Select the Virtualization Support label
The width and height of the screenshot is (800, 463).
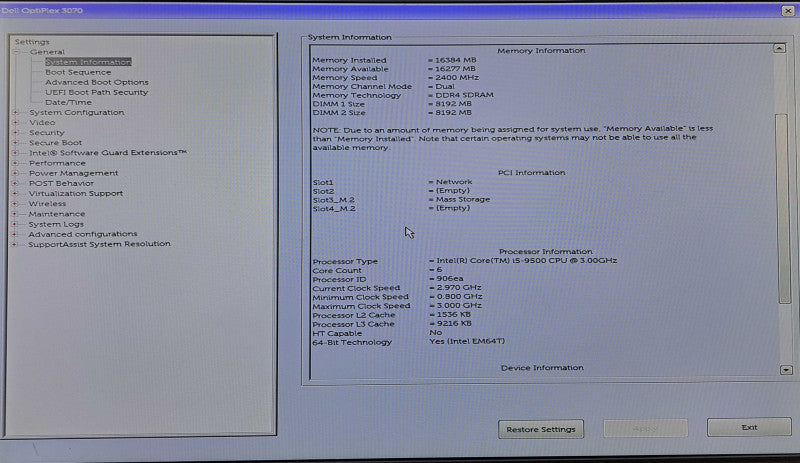(x=76, y=193)
